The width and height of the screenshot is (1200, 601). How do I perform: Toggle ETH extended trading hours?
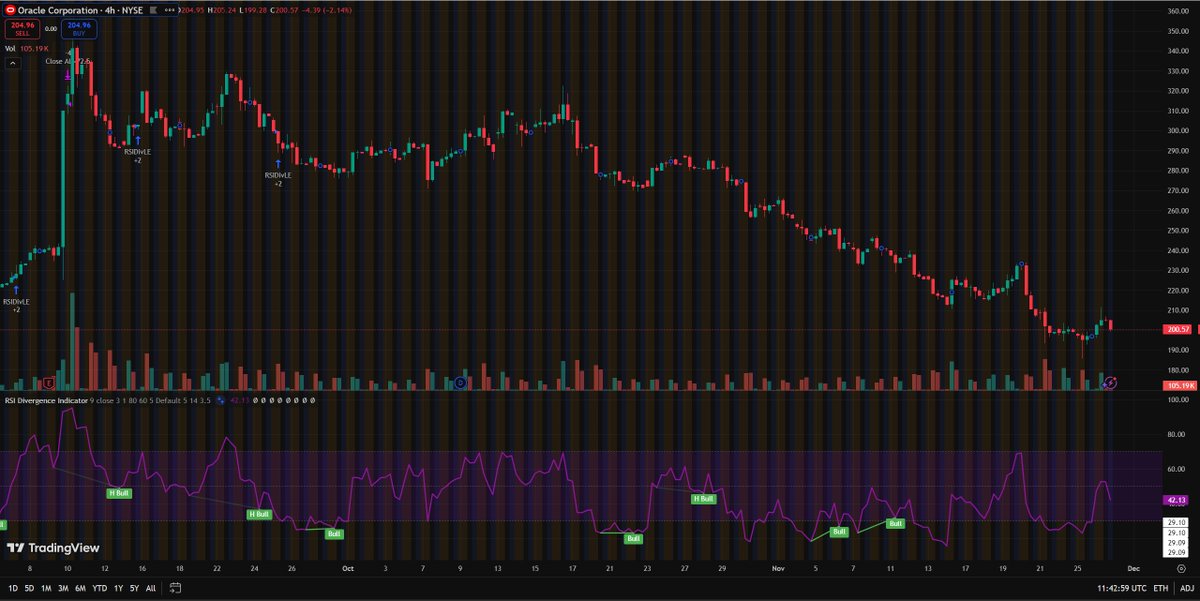1160,588
